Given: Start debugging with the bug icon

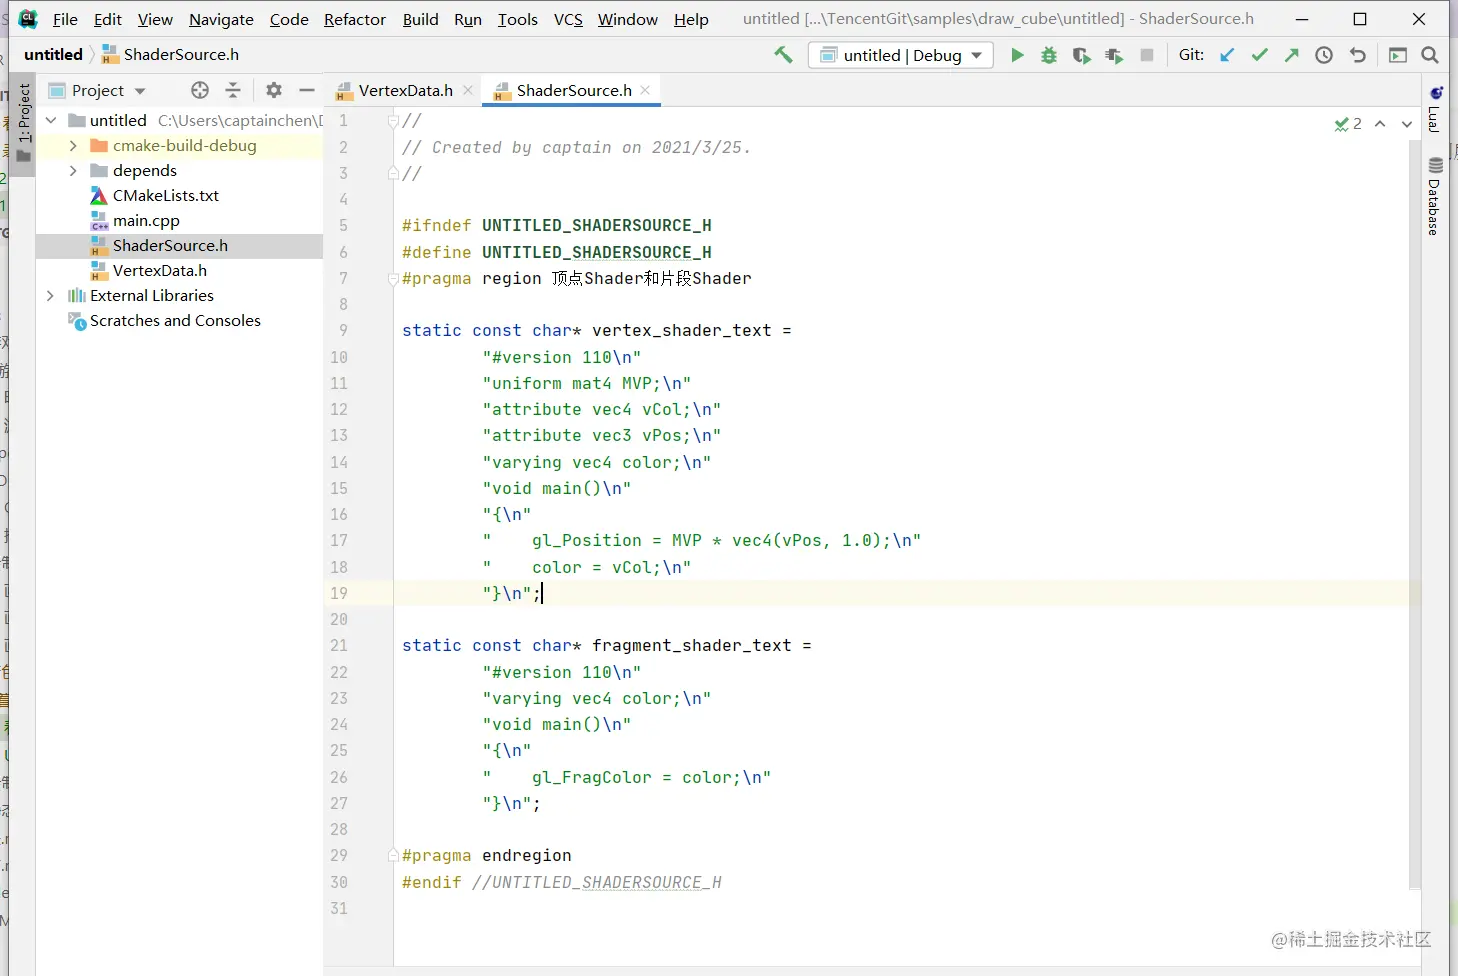Looking at the screenshot, I should click(x=1049, y=55).
